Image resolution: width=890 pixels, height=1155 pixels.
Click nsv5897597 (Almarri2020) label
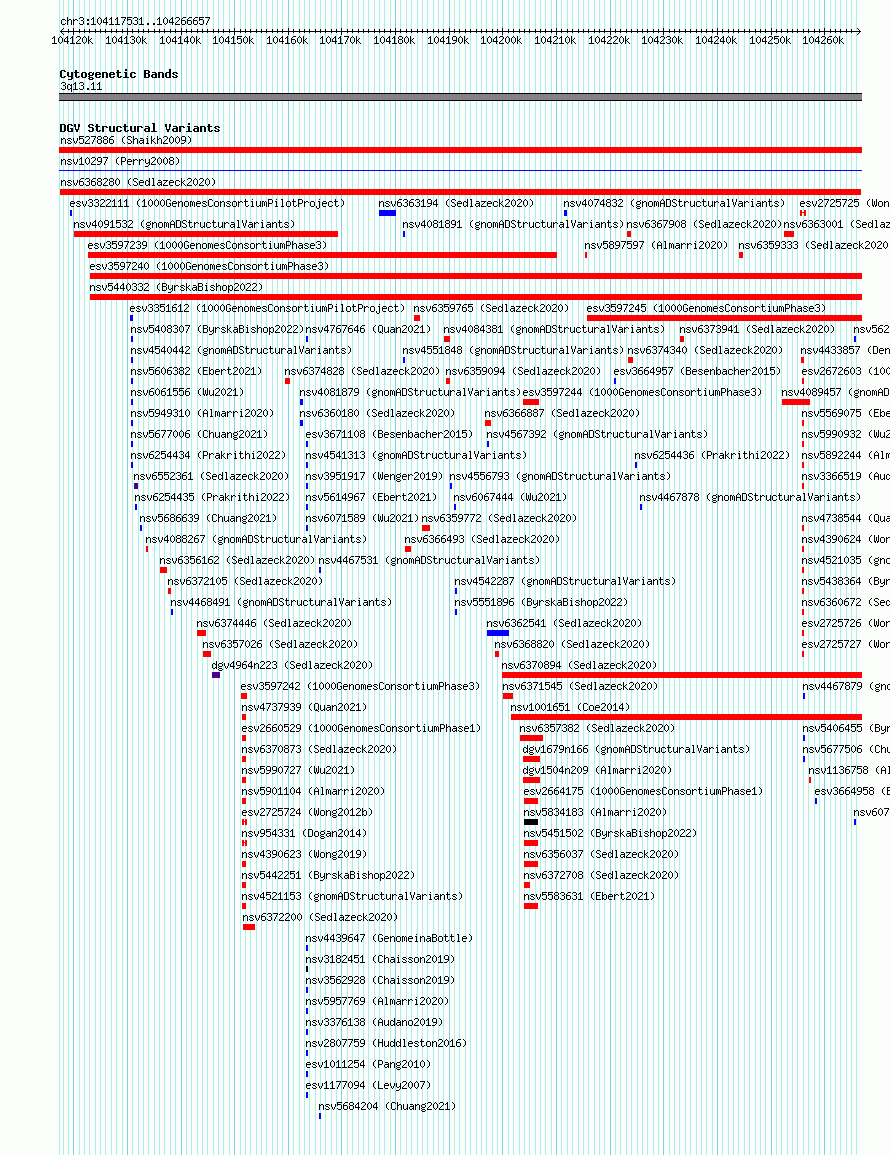coord(656,245)
